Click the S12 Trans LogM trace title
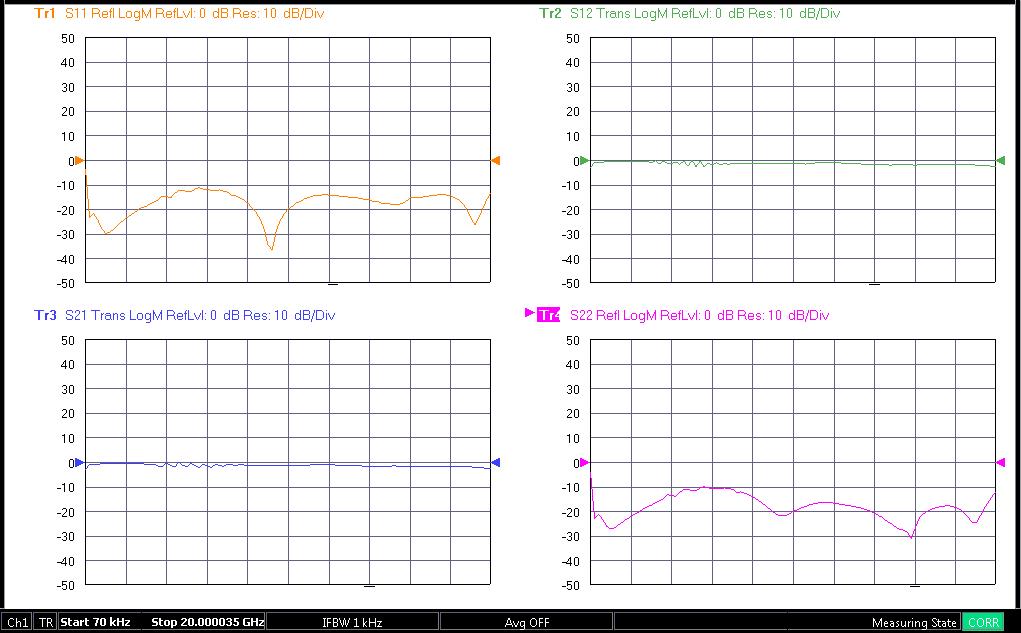The height and width of the screenshot is (633, 1021). tap(705, 13)
